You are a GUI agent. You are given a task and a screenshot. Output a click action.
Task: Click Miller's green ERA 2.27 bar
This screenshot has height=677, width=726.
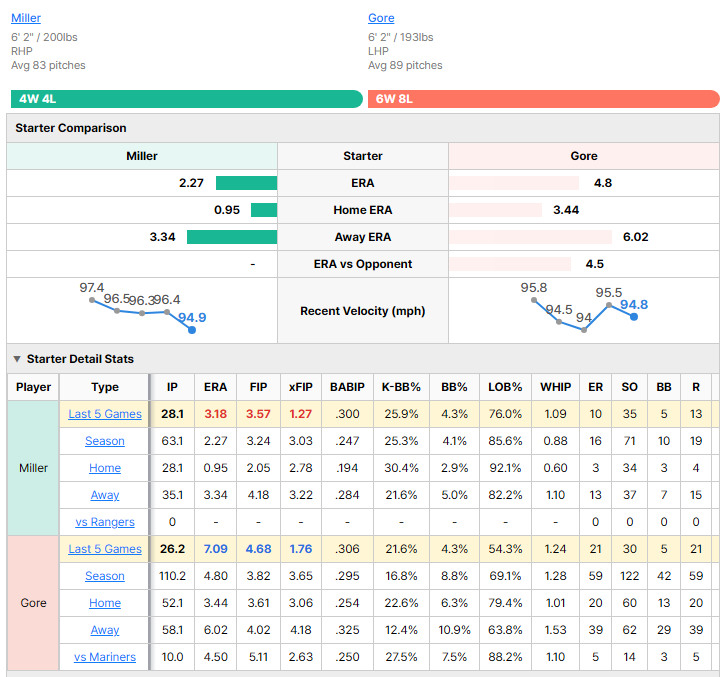coord(246,183)
